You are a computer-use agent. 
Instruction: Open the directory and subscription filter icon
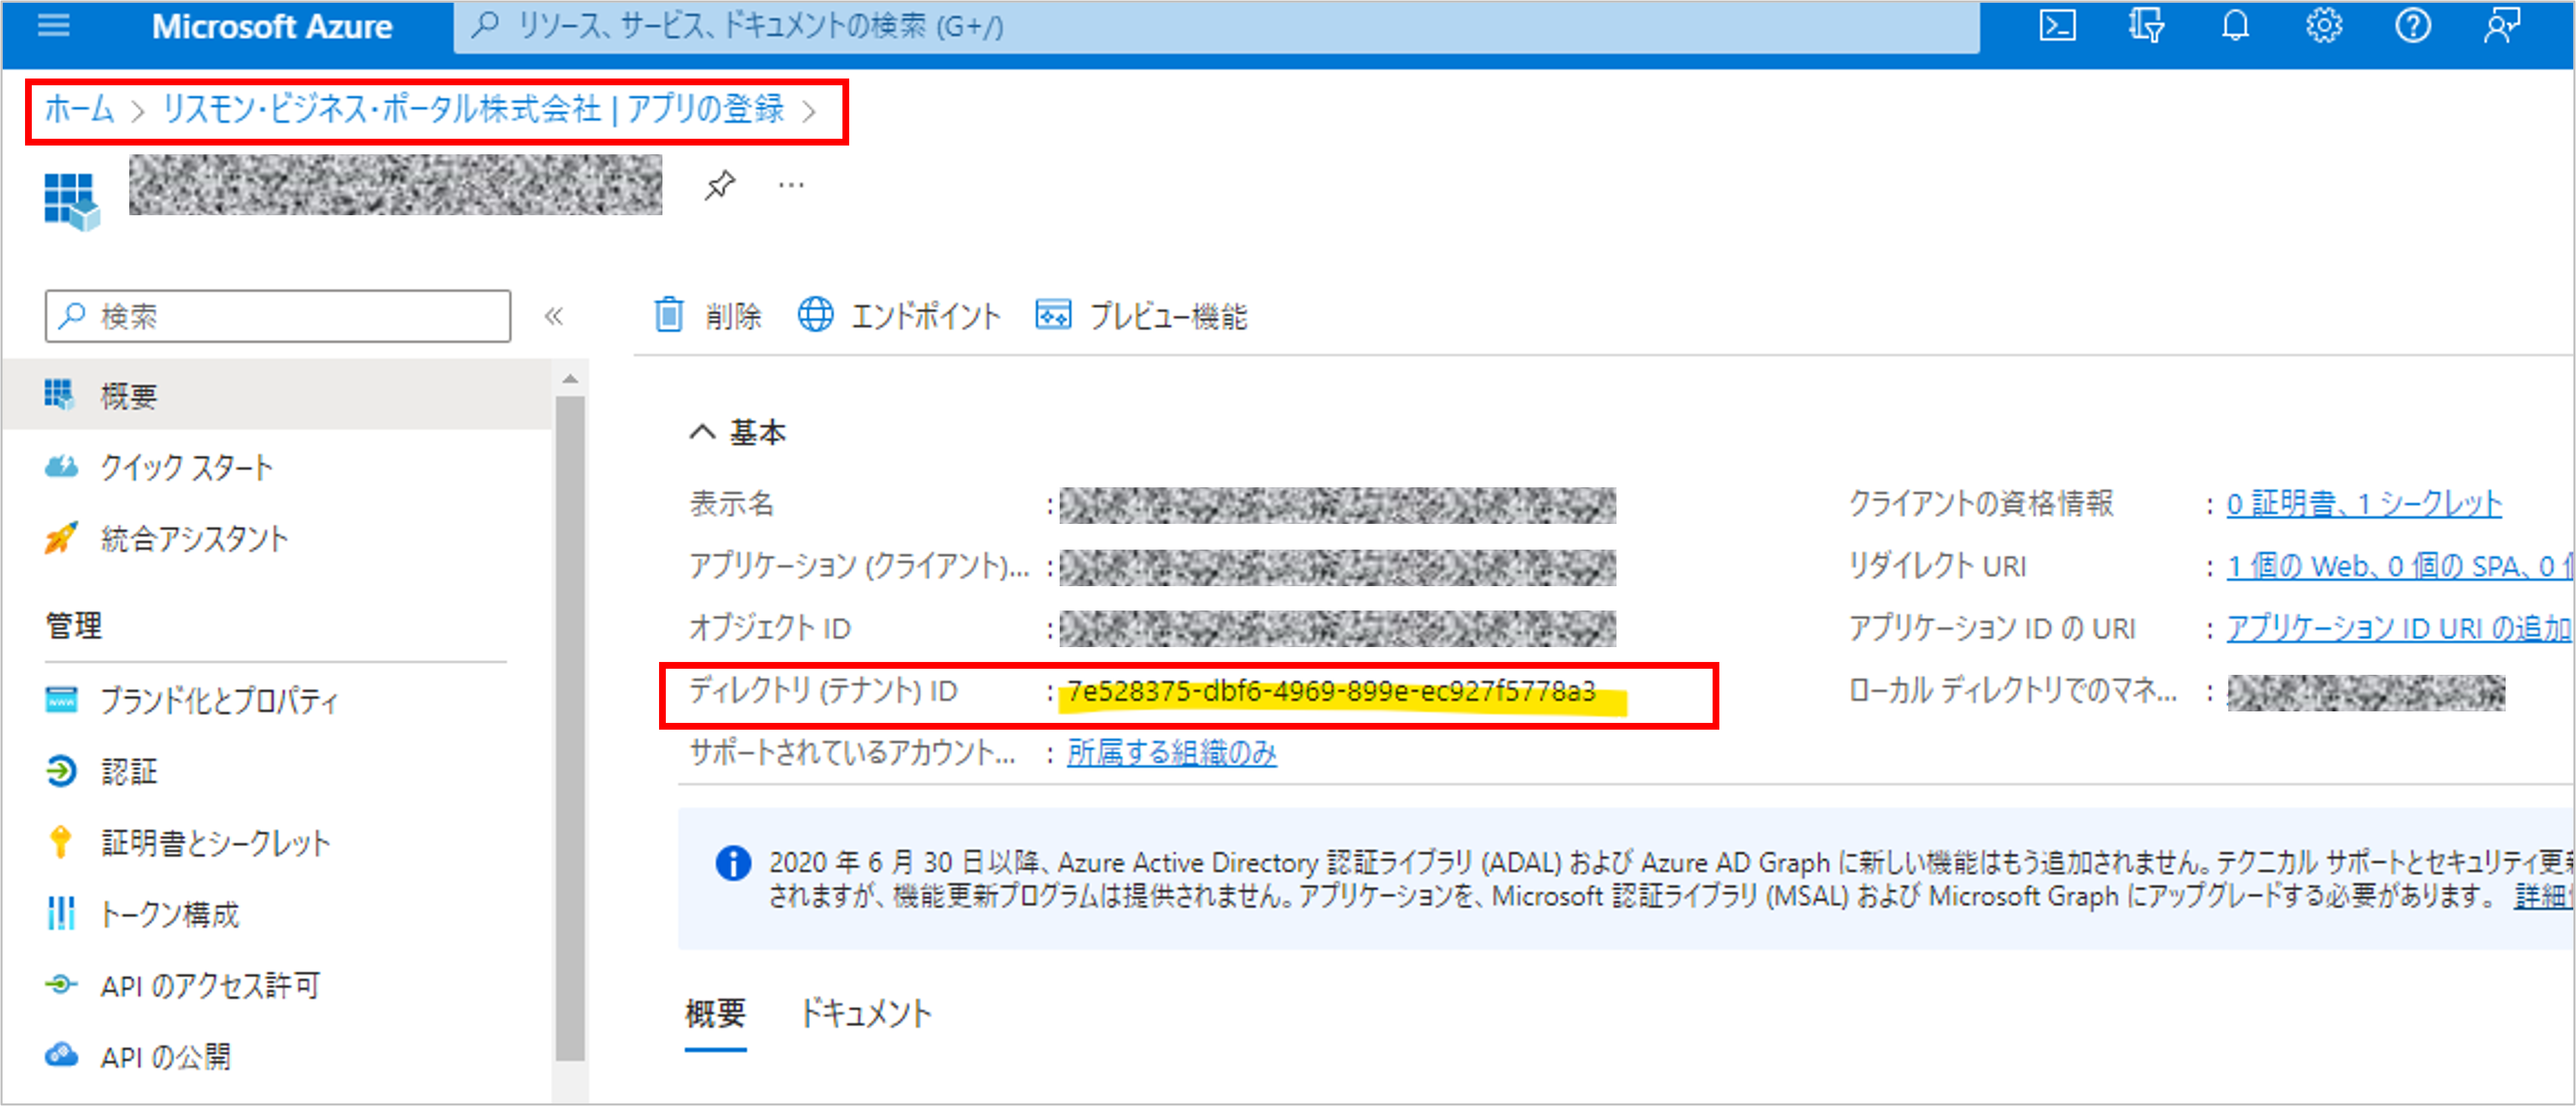click(x=2146, y=26)
